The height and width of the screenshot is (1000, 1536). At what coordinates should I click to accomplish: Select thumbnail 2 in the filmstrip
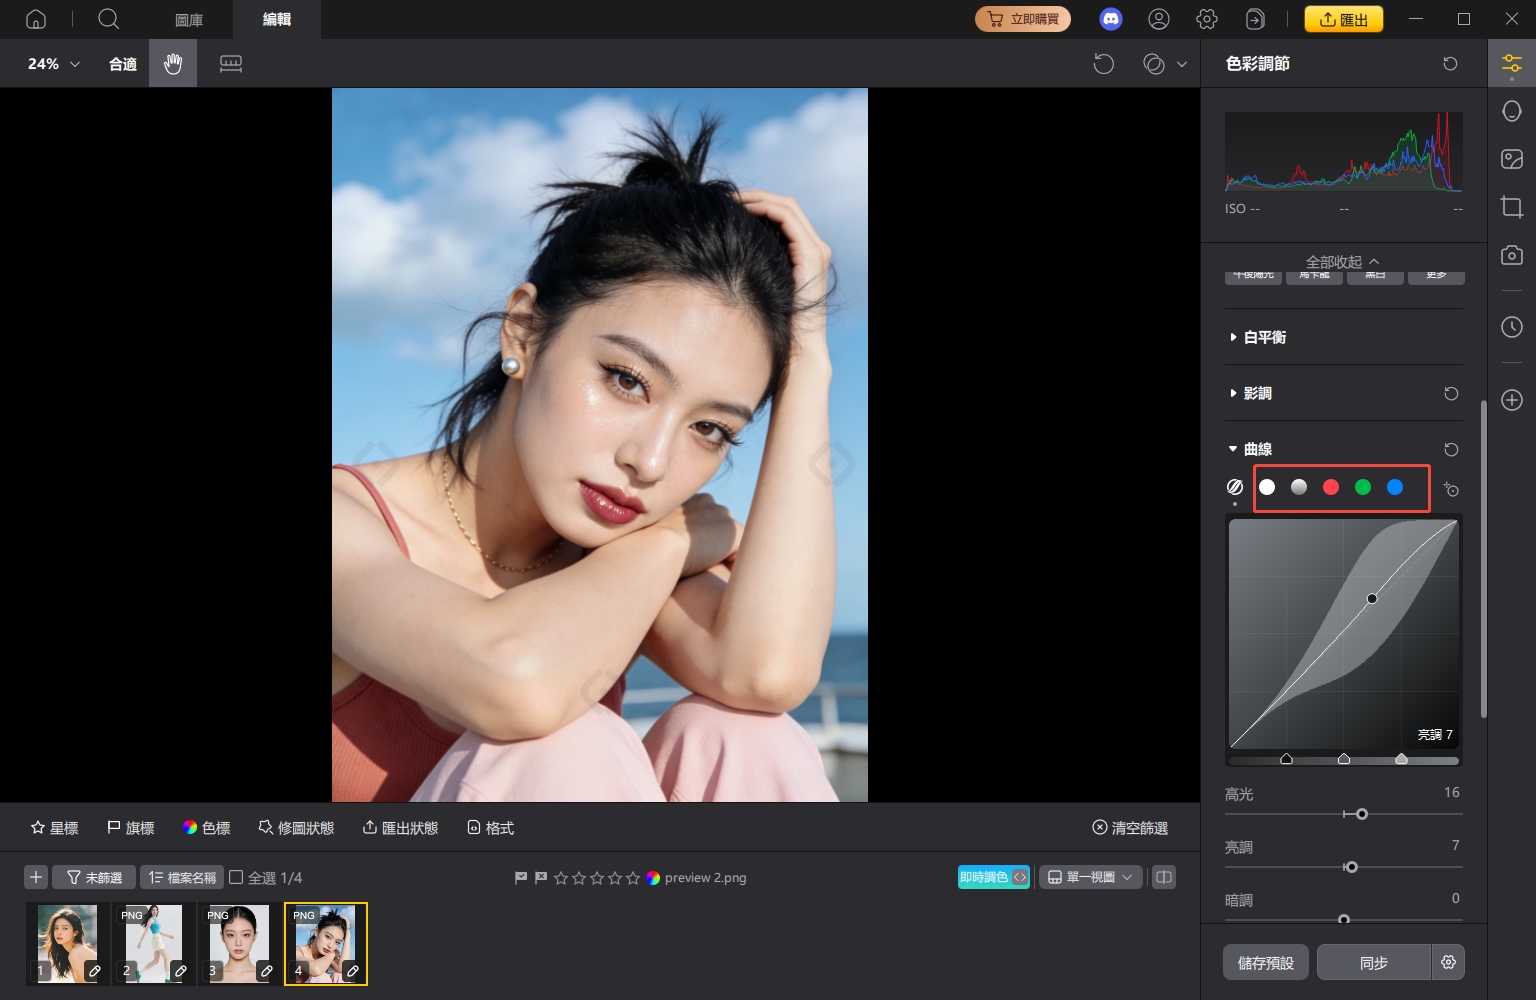pyautogui.click(x=153, y=941)
